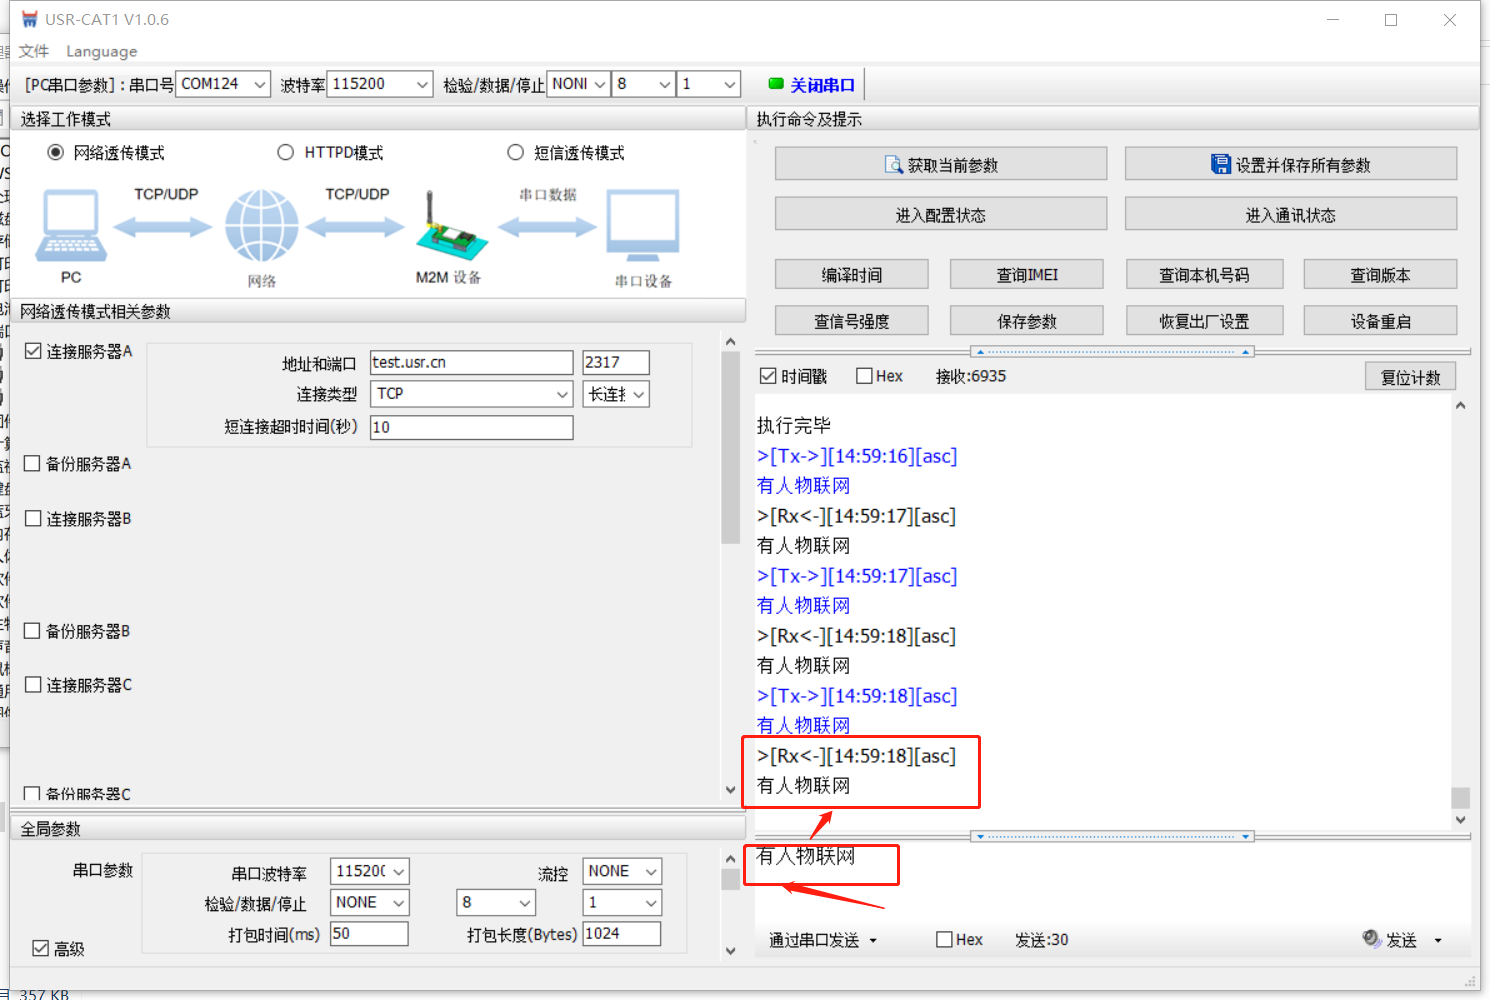
Task: Open the Language menu
Action: tap(101, 52)
